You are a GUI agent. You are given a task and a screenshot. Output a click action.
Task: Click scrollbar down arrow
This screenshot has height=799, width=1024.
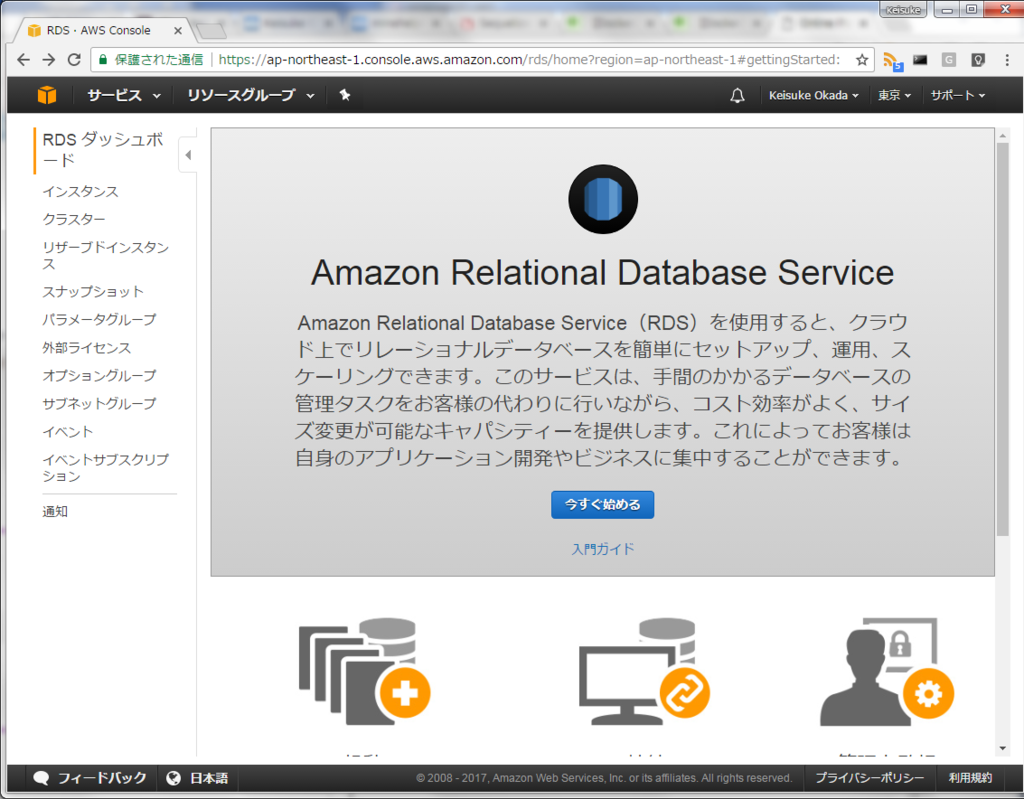point(1002,749)
